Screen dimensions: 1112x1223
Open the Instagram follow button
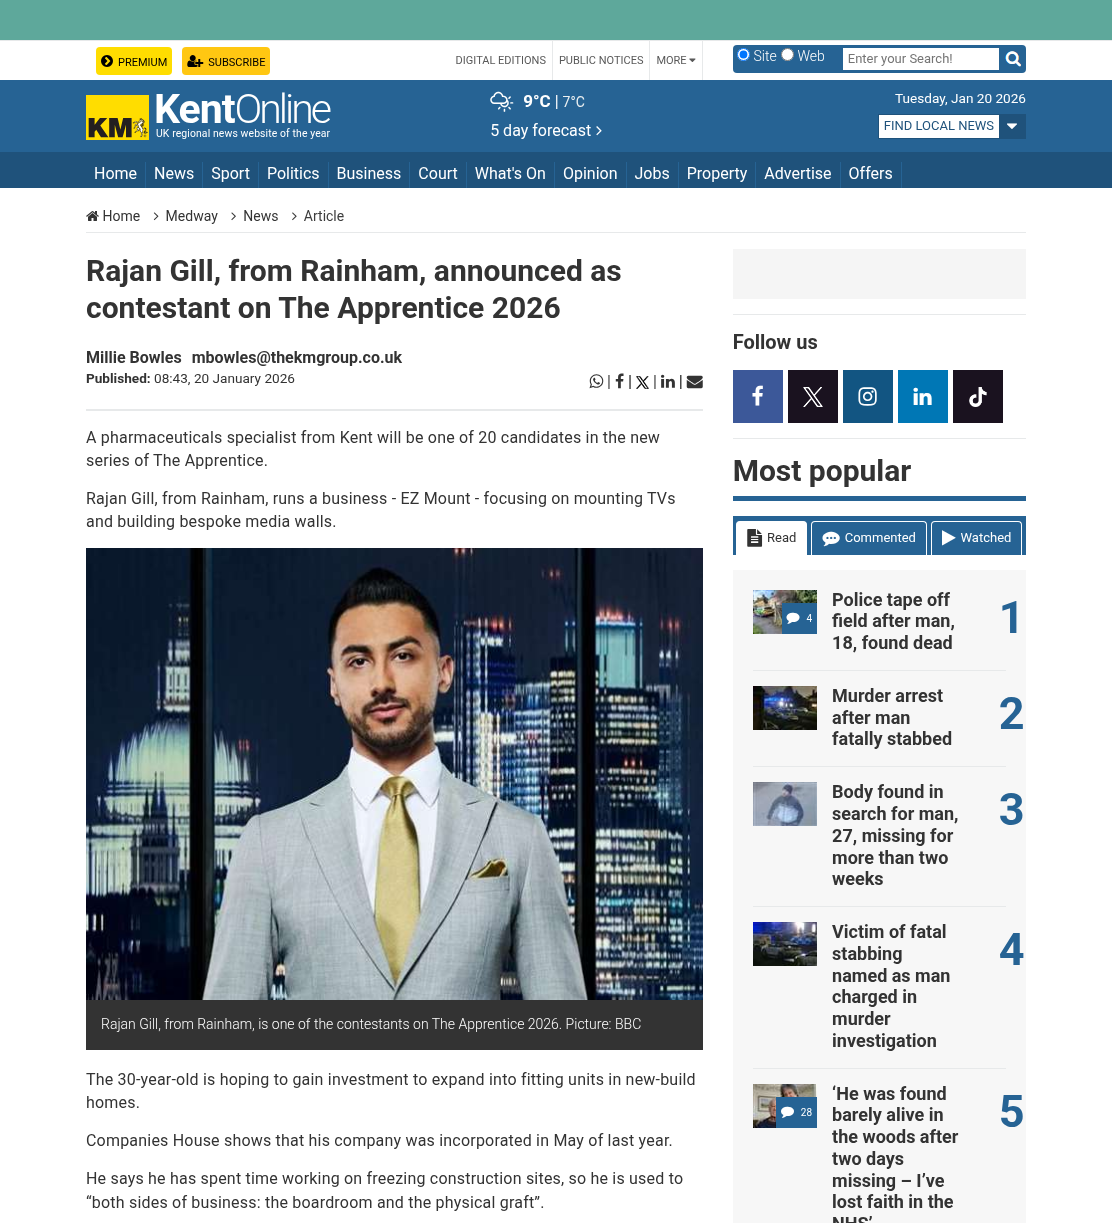(868, 397)
